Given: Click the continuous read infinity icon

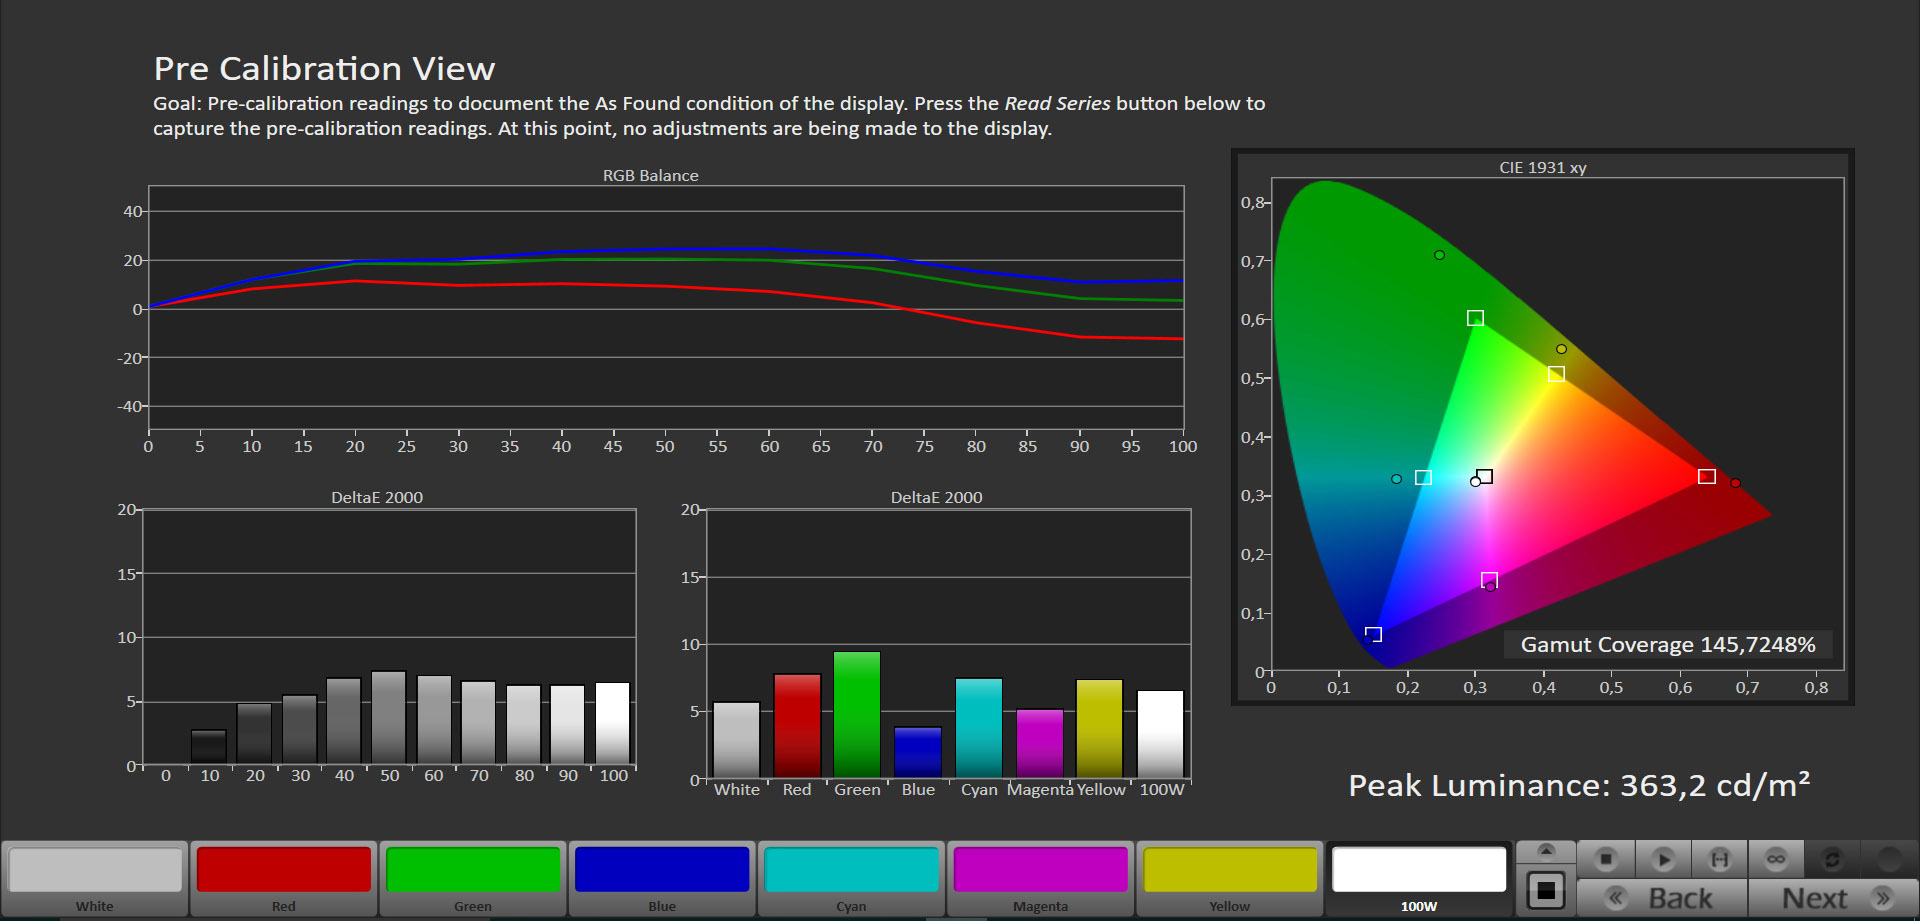Looking at the screenshot, I should click(x=1776, y=859).
